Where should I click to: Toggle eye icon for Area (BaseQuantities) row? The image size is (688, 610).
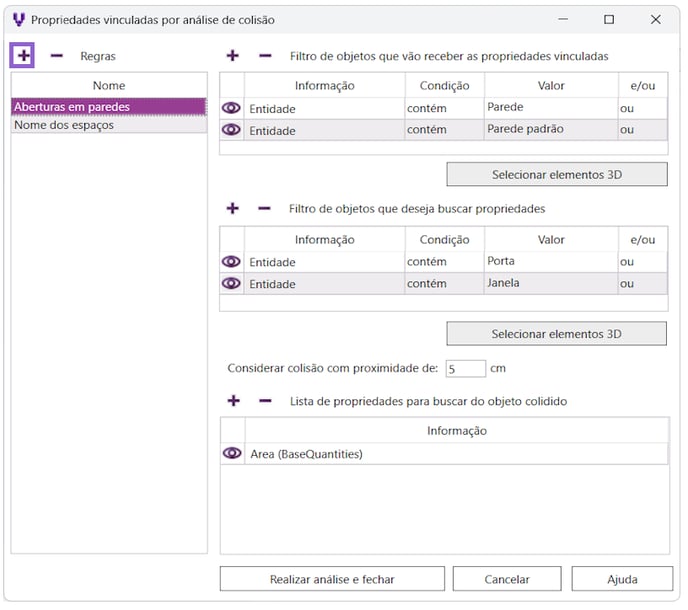tap(232, 453)
